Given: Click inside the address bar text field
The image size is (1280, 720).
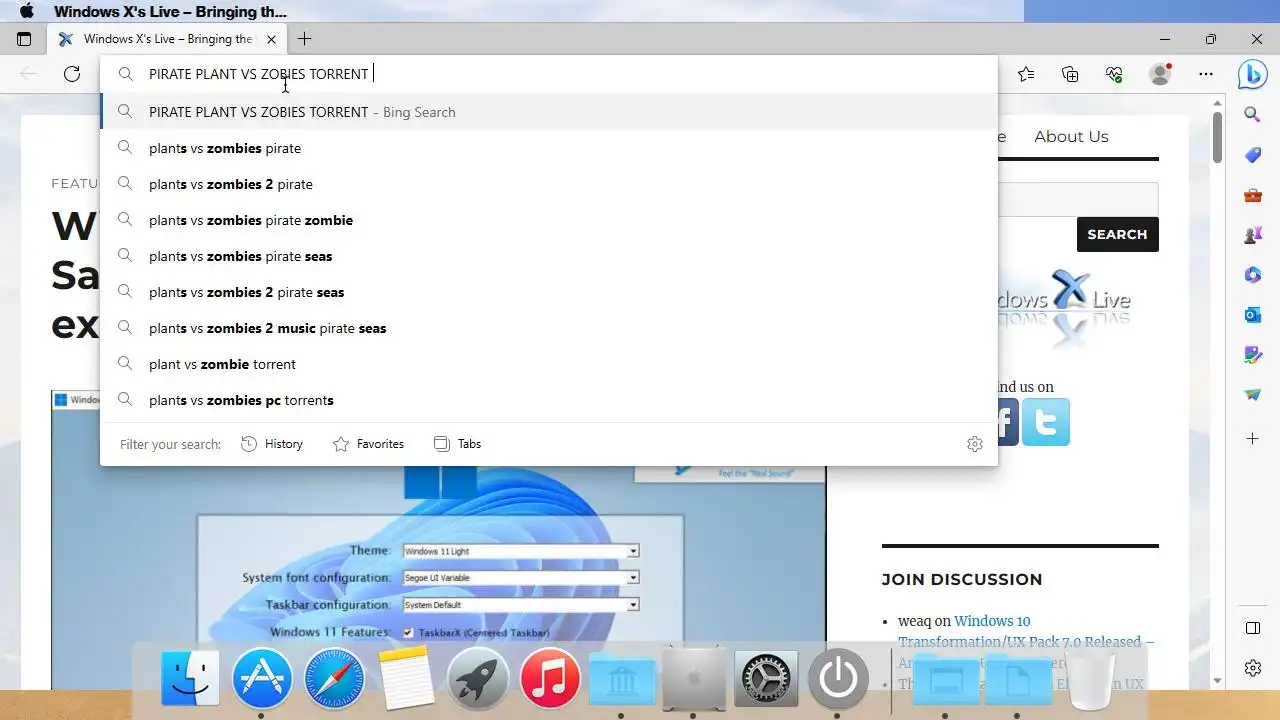Looking at the screenshot, I should (549, 74).
